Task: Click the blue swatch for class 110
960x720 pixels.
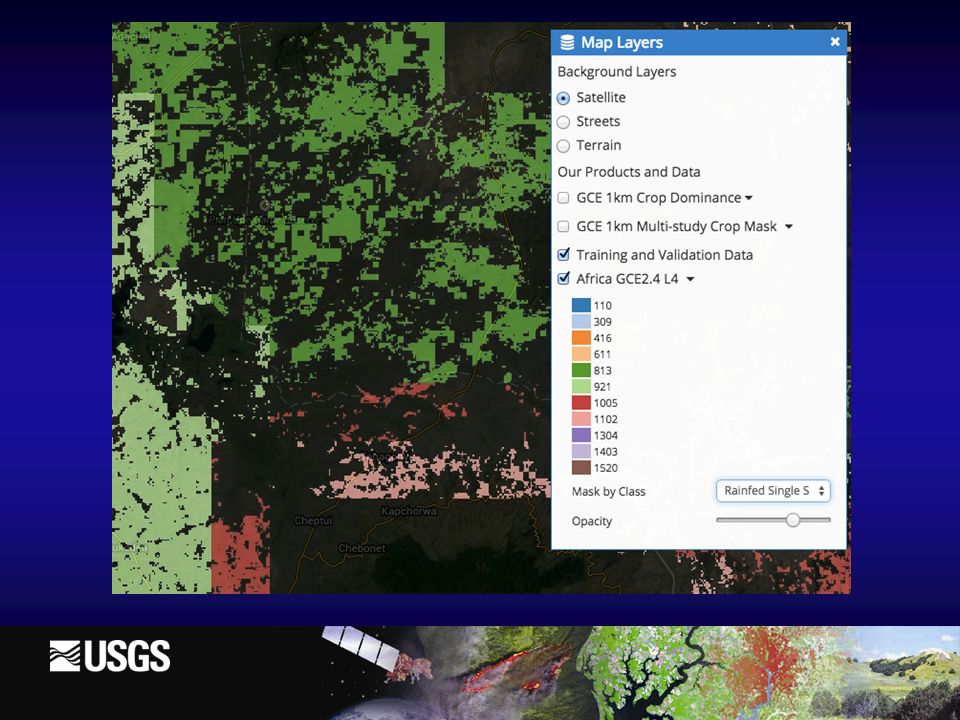Action: [581, 306]
